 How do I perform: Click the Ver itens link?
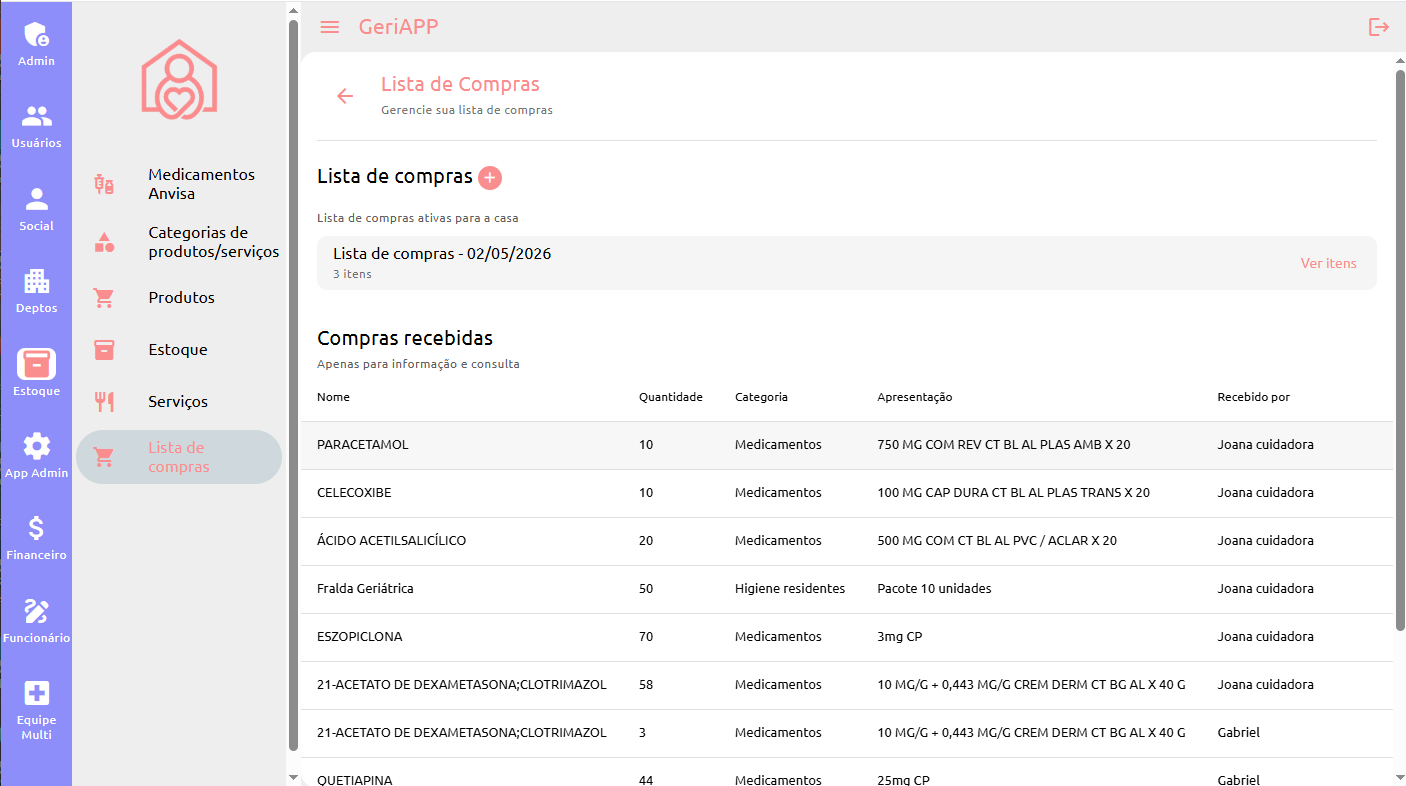click(x=1328, y=263)
